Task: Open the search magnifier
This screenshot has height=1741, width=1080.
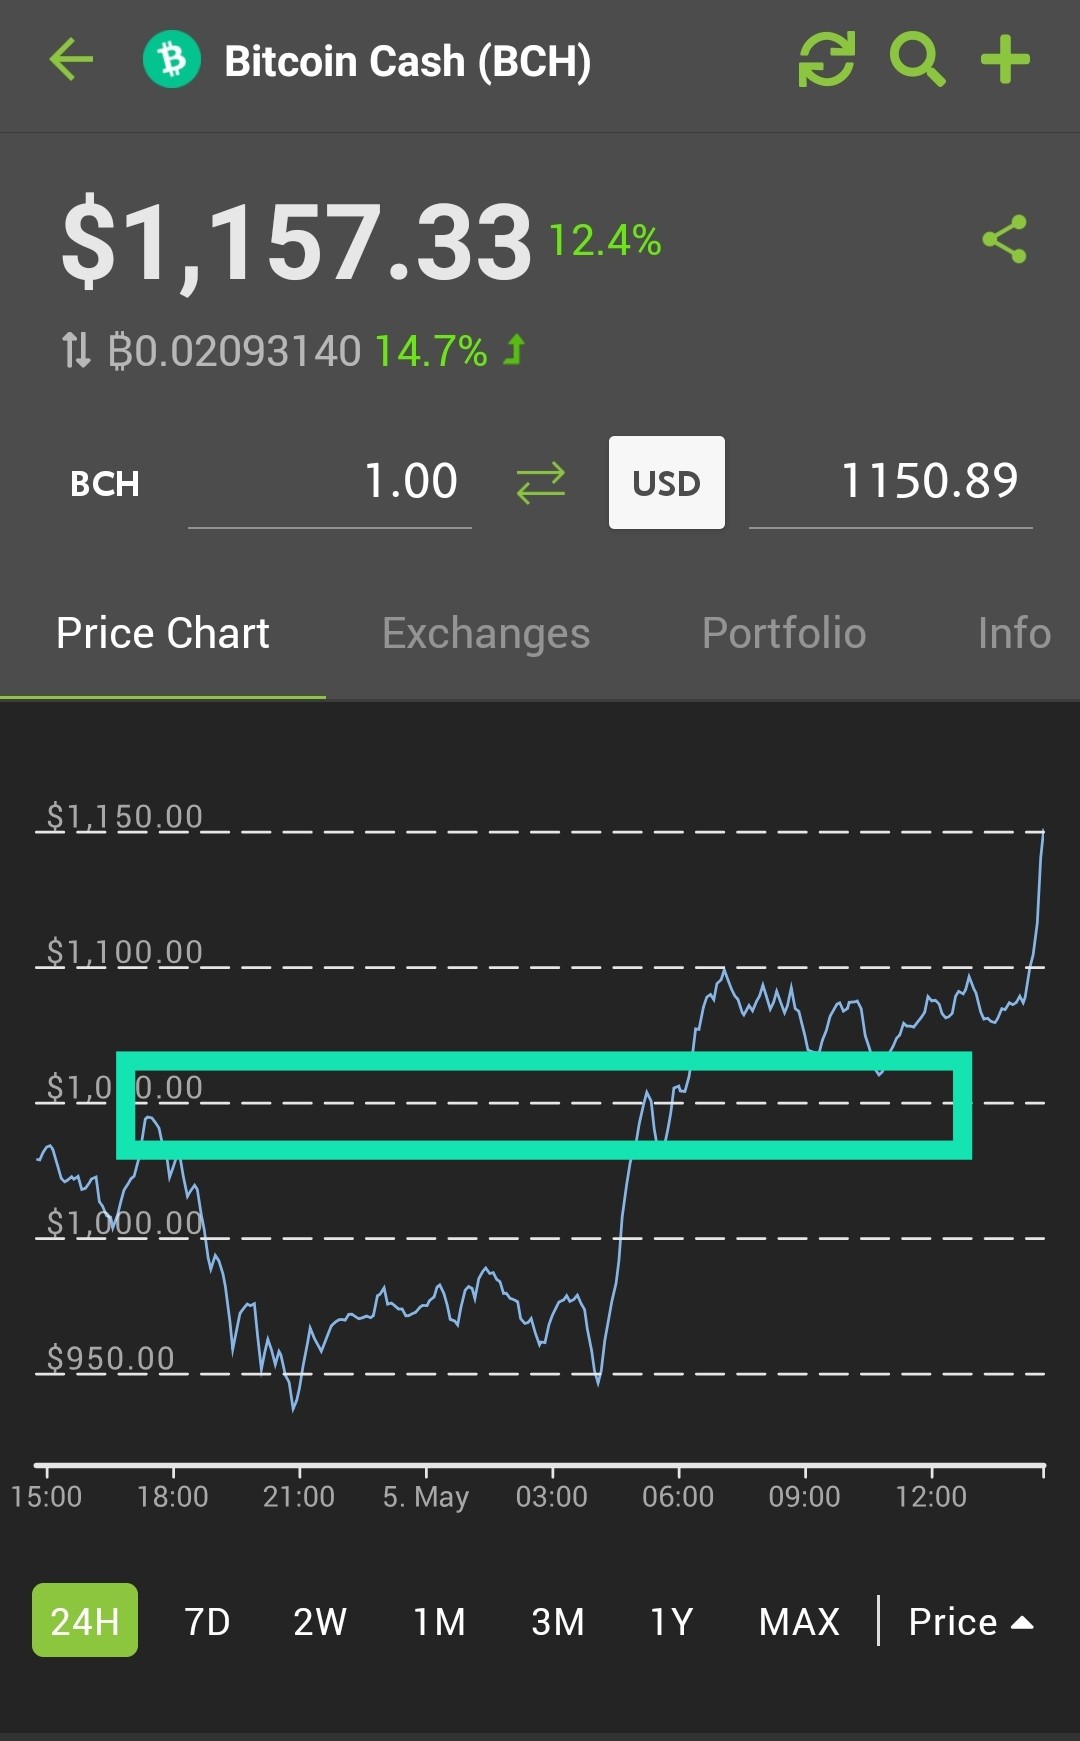Action: 917,60
